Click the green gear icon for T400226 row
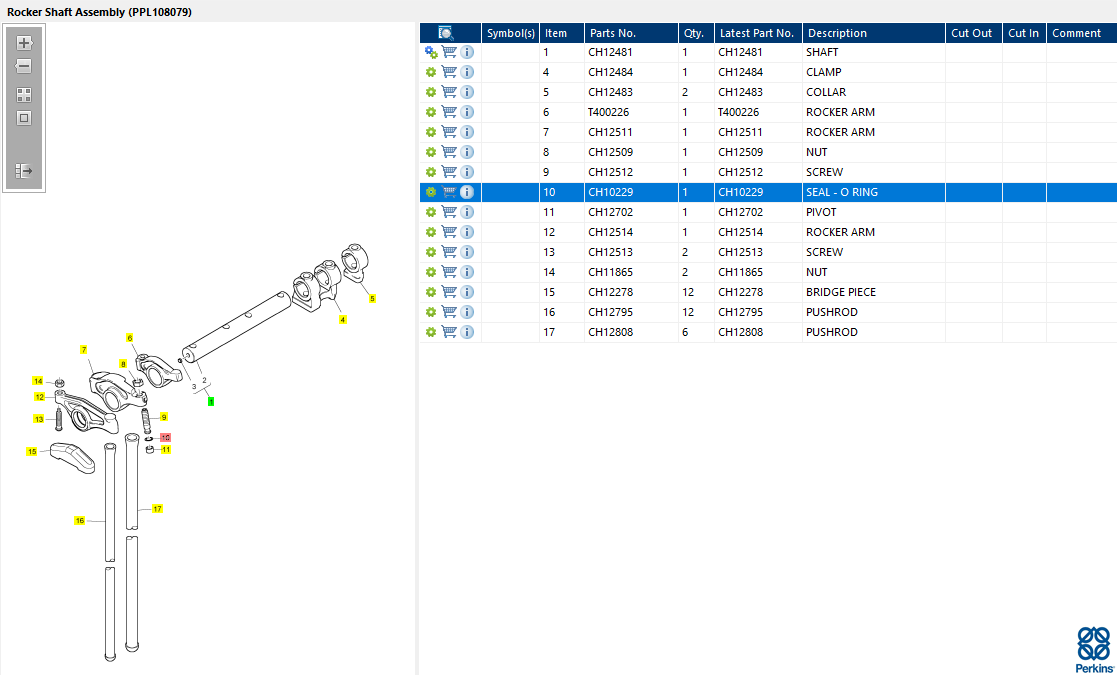 [x=430, y=112]
